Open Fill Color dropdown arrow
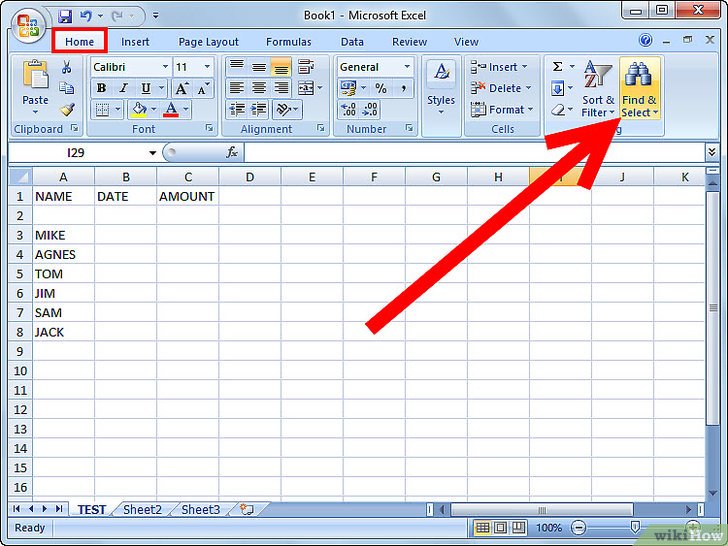The image size is (728, 546). coord(154,110)
